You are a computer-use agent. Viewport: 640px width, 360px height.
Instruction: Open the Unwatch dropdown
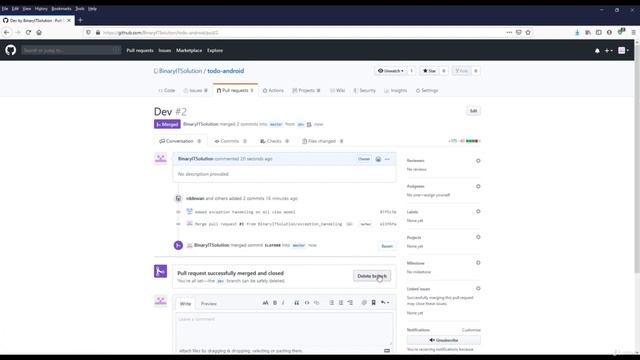(391, 71)
